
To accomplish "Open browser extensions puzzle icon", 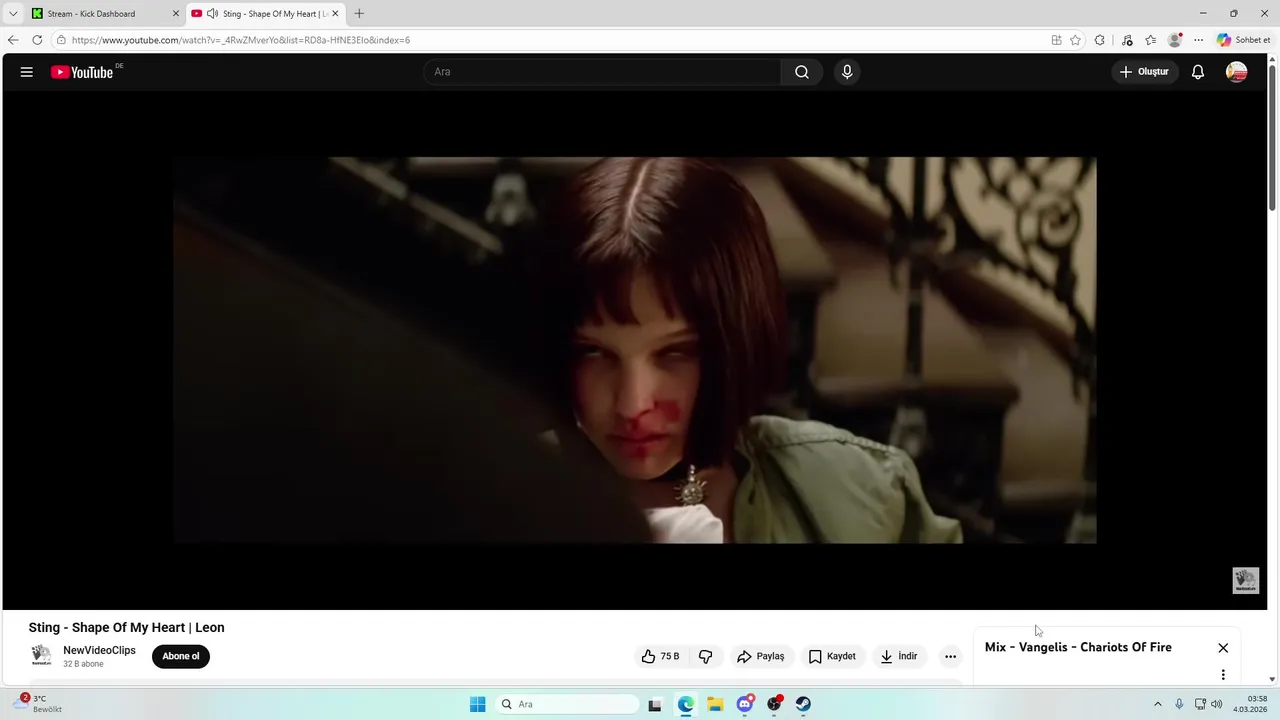I will coord(1100,40).
